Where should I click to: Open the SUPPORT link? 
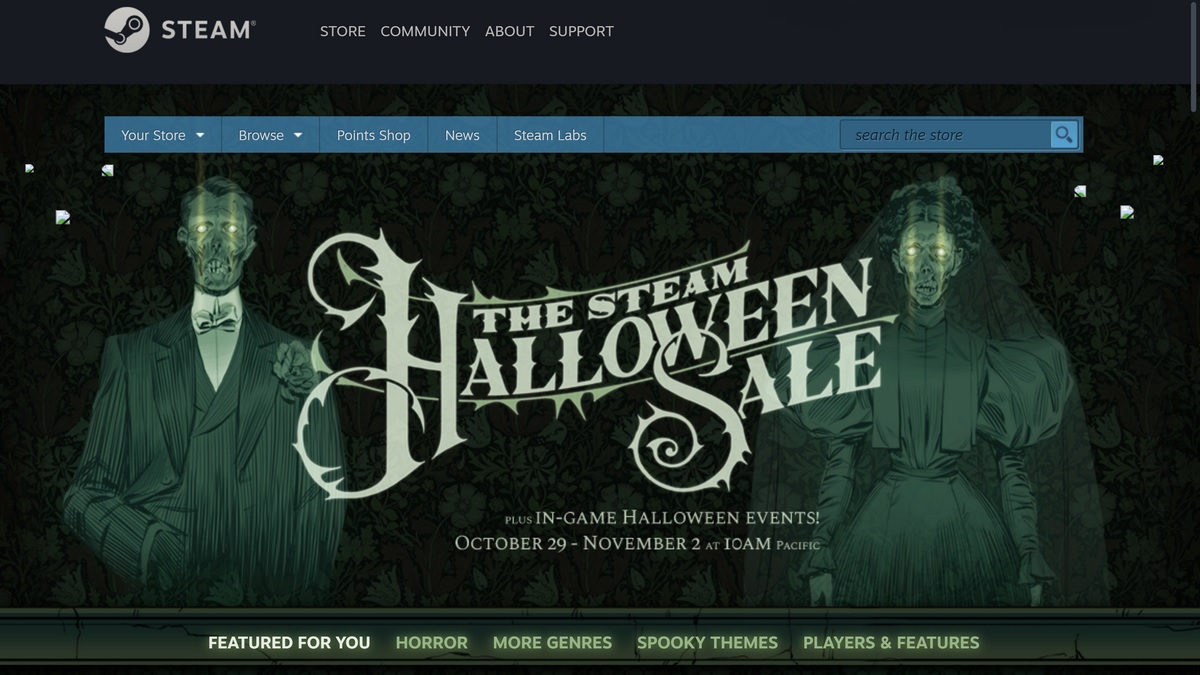pyautogui.click(x=581, y=31)
